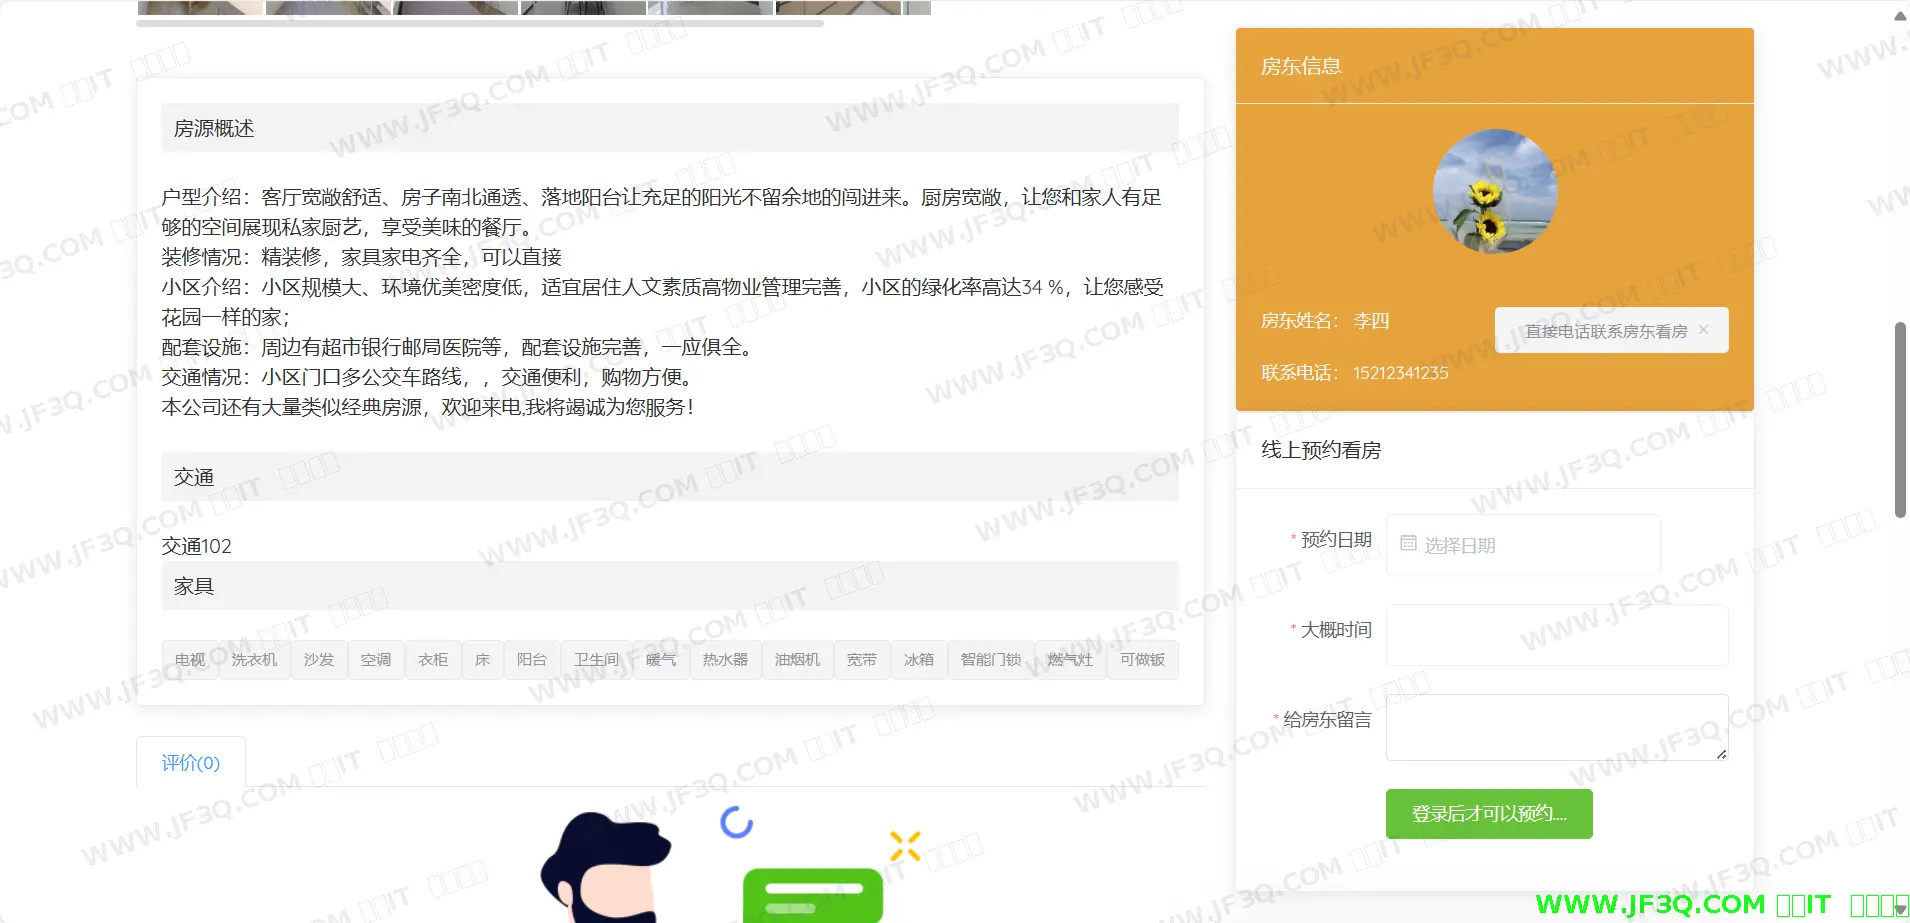This screenshot has height=923, width=1910.
Task: Click the image strip horizontal scrollbar
Action: coord(480,23)
